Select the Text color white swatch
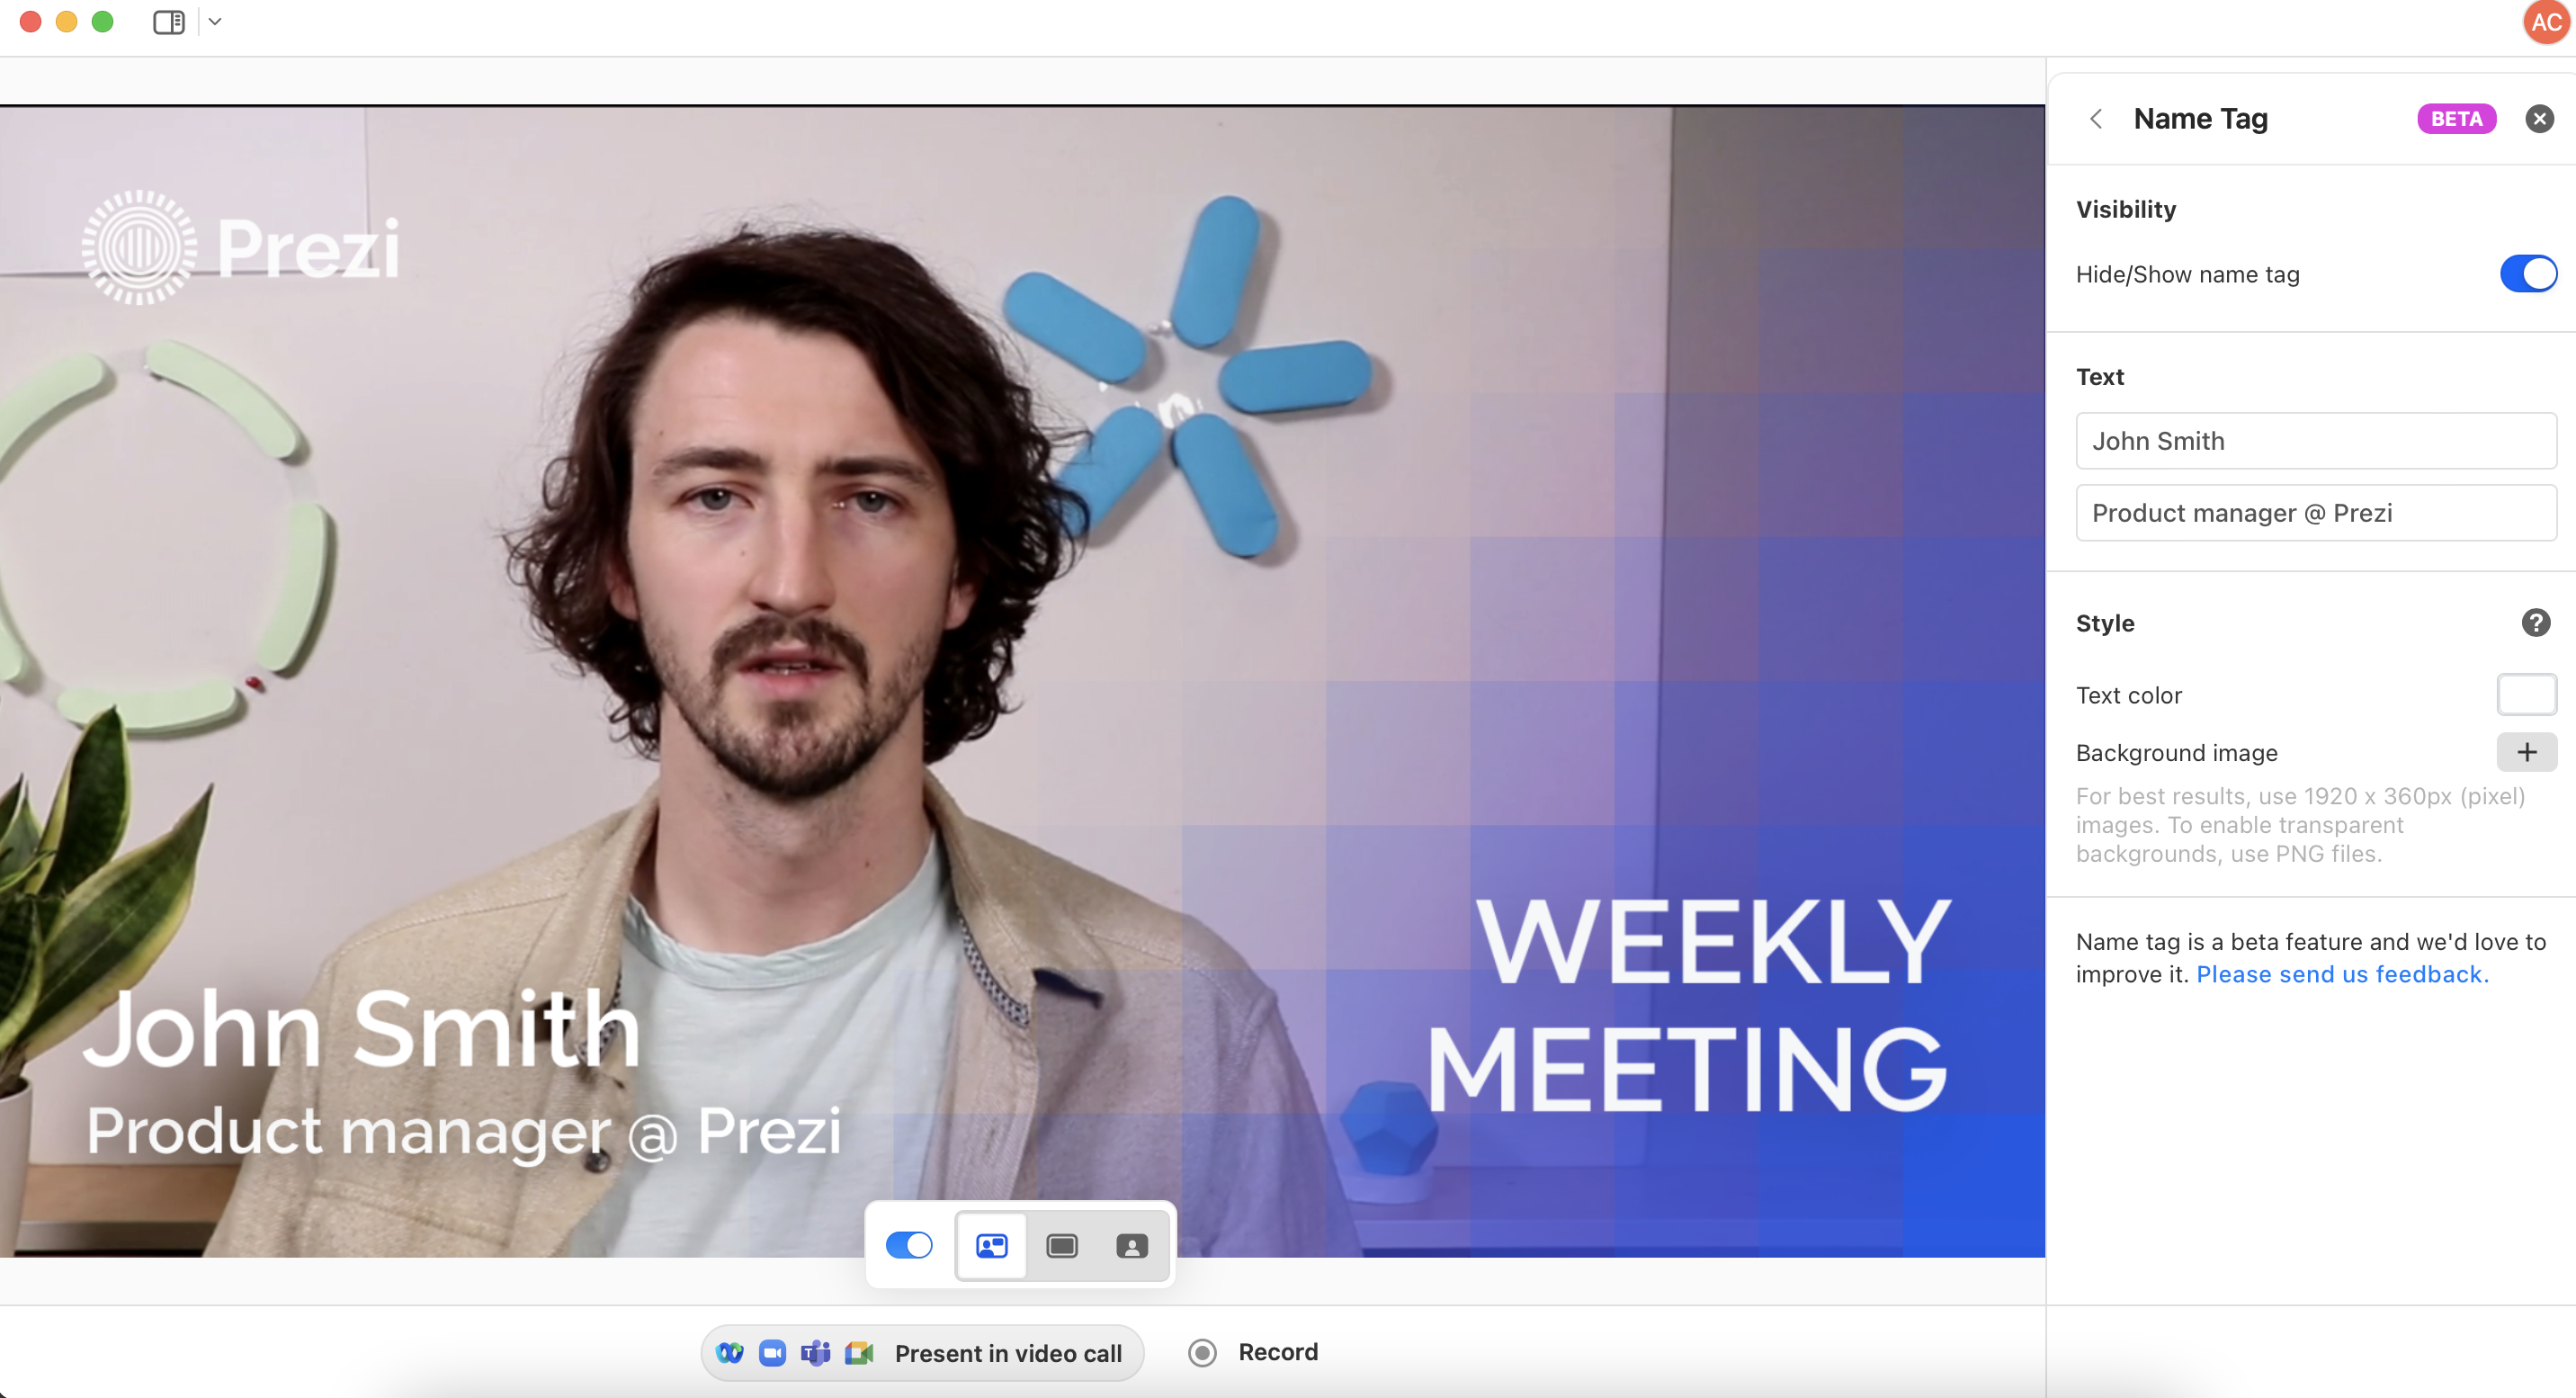2576x1398 pixels. (2527, 695)
